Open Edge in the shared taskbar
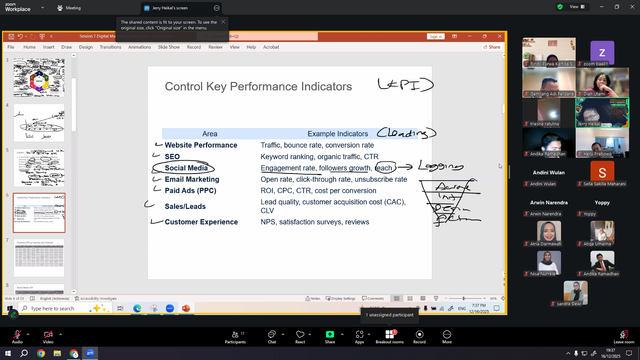 pyautogui.click(x=137, y=308)
